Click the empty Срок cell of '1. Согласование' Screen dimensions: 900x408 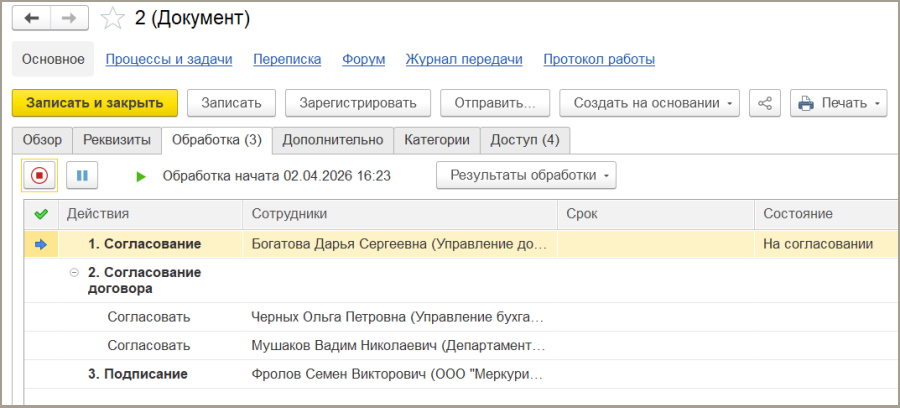(655, 244)
